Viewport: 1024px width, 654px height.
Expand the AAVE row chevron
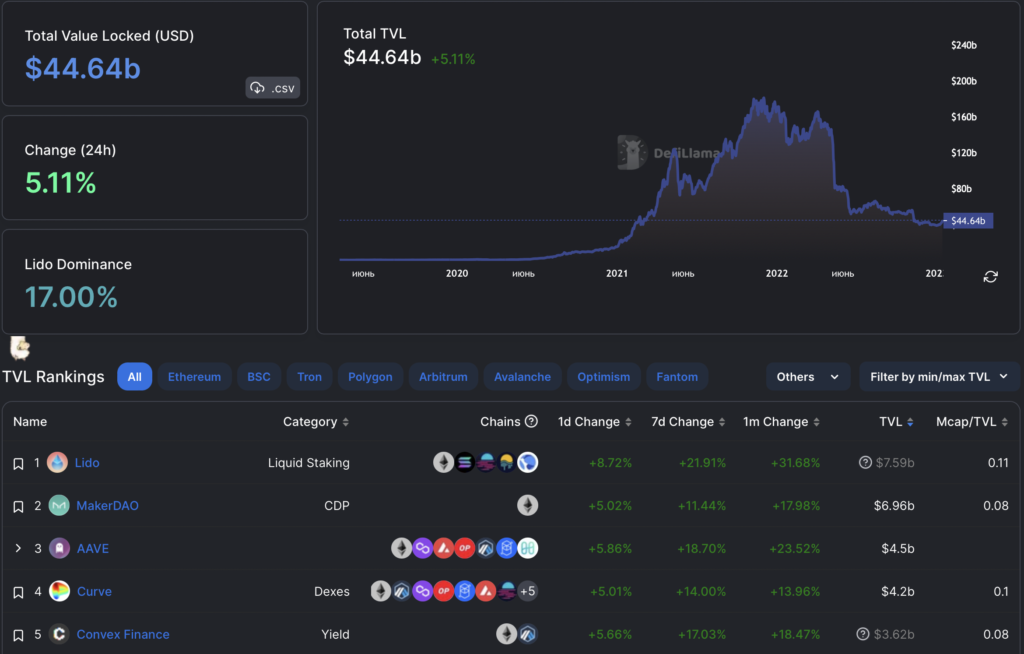[x=18, y=548]
